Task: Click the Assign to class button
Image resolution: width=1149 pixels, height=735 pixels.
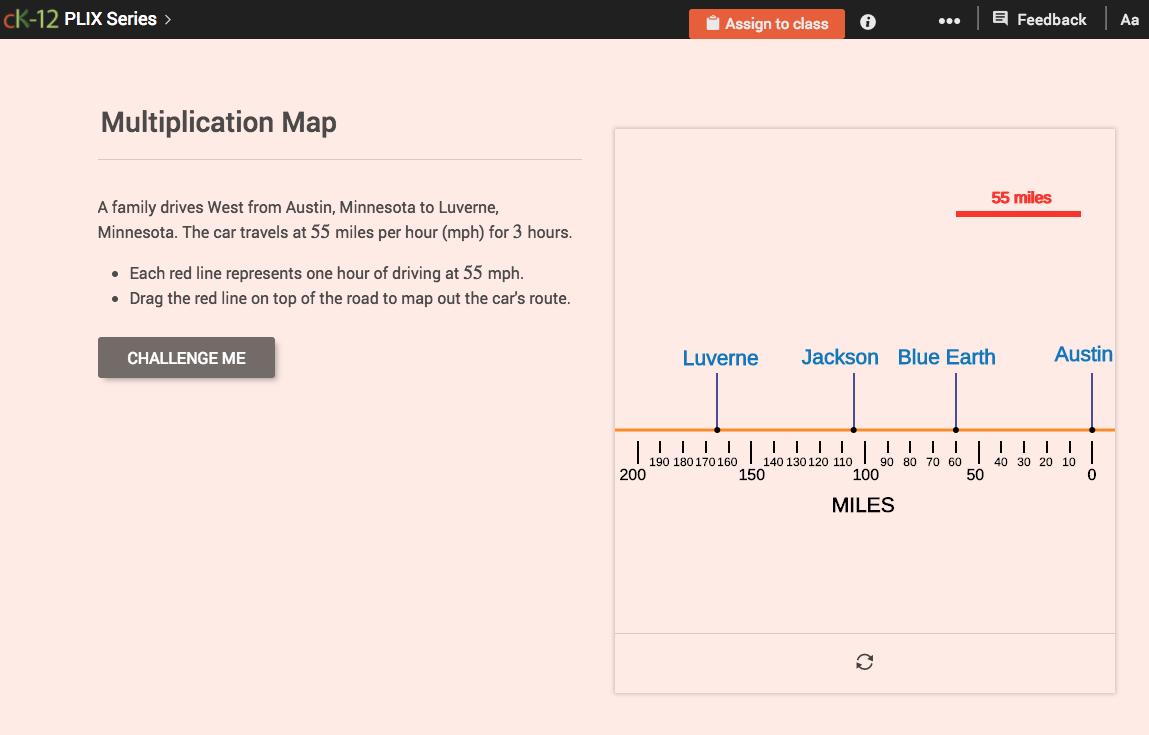Action: (x=766, y=23)
